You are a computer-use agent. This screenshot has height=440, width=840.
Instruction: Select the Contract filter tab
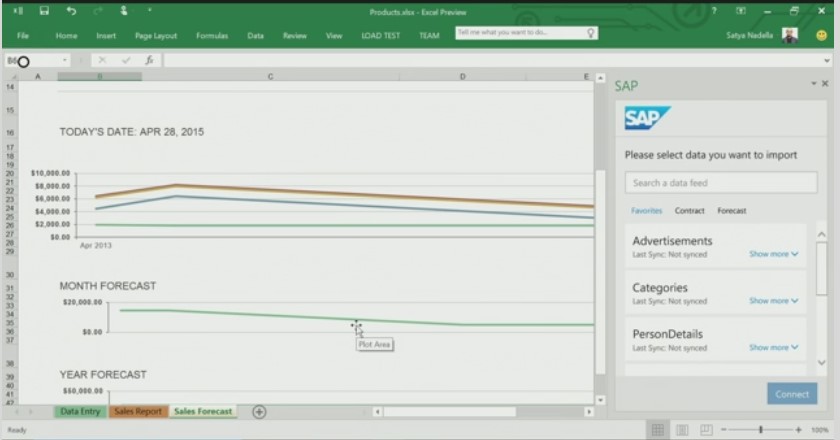[x=689, y=211]
